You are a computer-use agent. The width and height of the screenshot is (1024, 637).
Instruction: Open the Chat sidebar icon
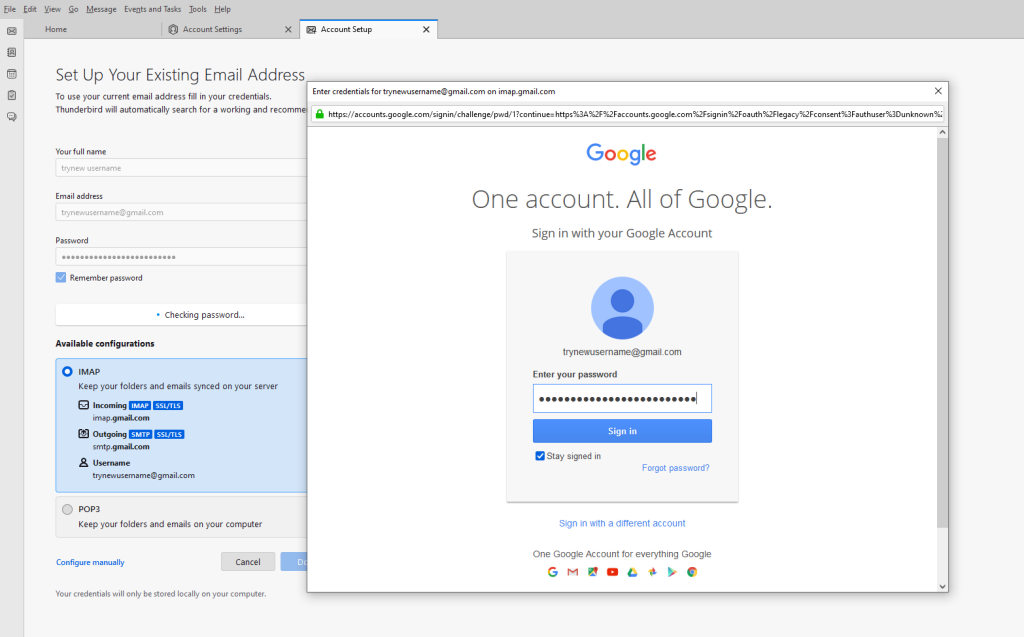[x=12, y=117]
